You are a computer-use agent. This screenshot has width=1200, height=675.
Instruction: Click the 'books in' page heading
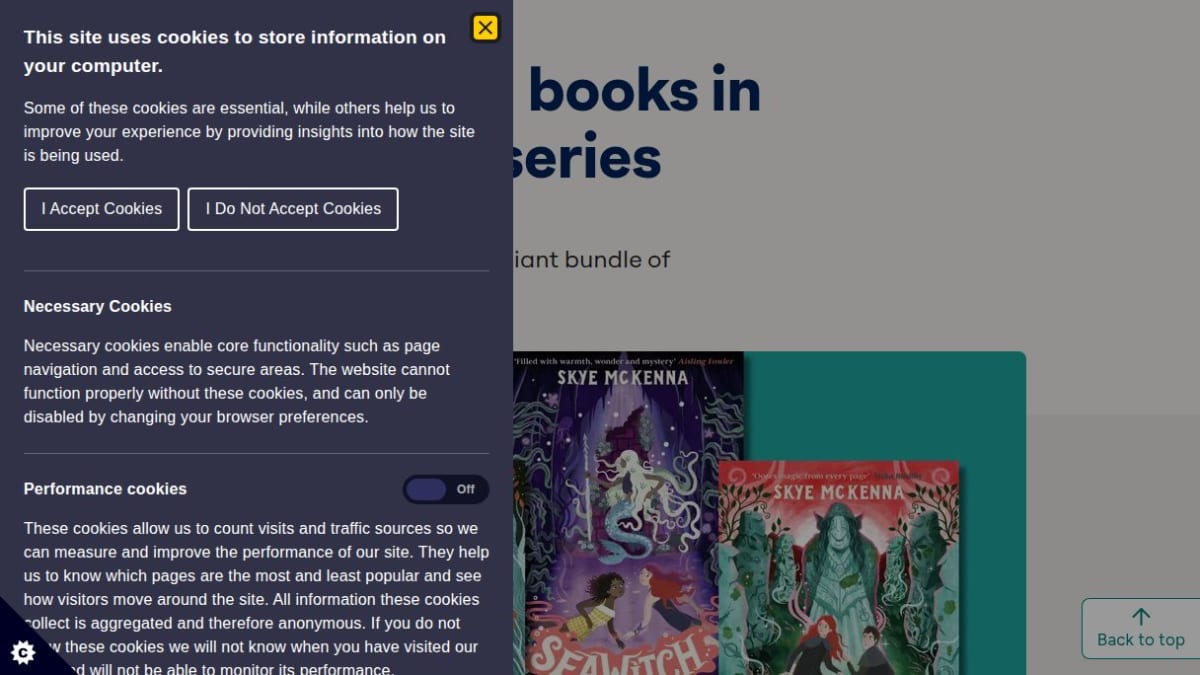click(x=645, y=90)
